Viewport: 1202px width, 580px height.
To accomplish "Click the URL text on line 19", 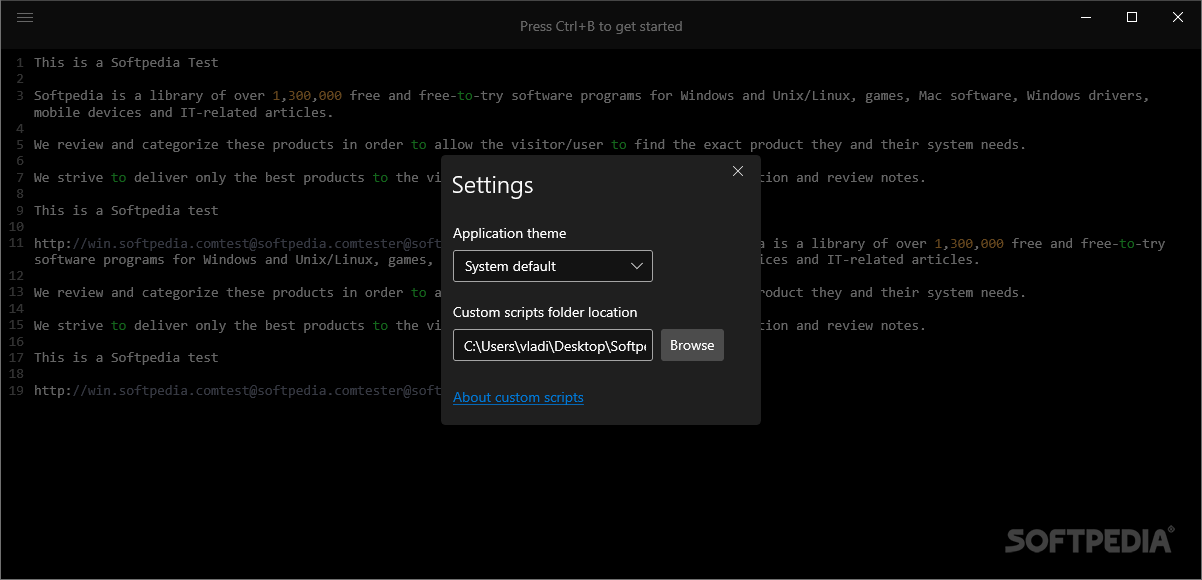I will tap(237, 390).
